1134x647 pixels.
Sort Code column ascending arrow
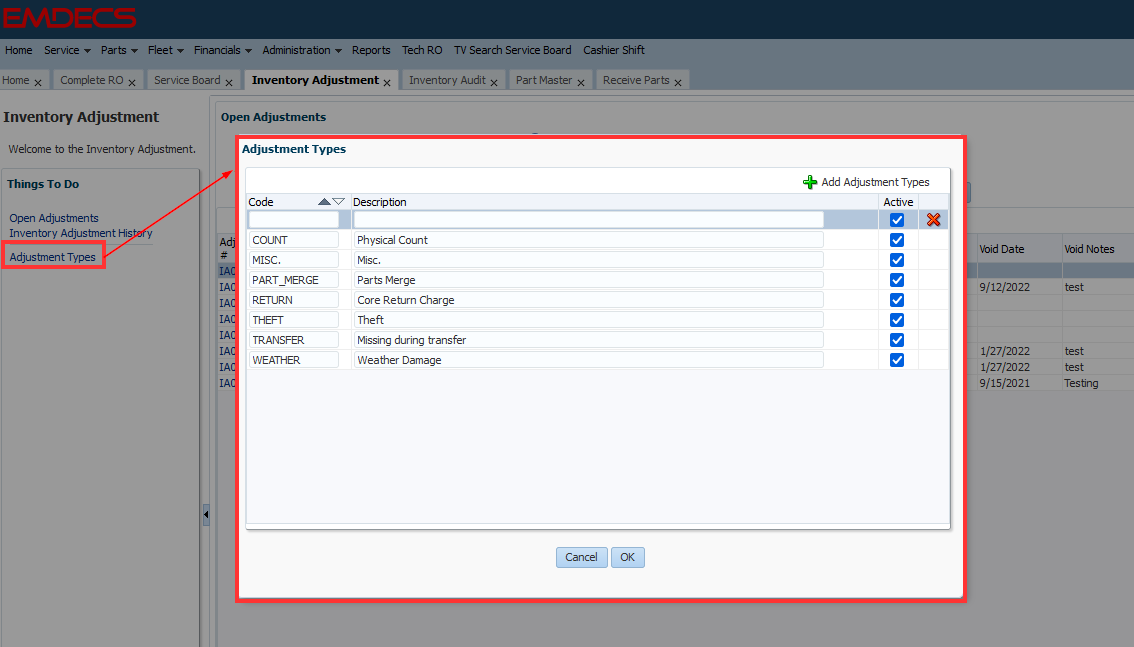[x=324, y=202]
